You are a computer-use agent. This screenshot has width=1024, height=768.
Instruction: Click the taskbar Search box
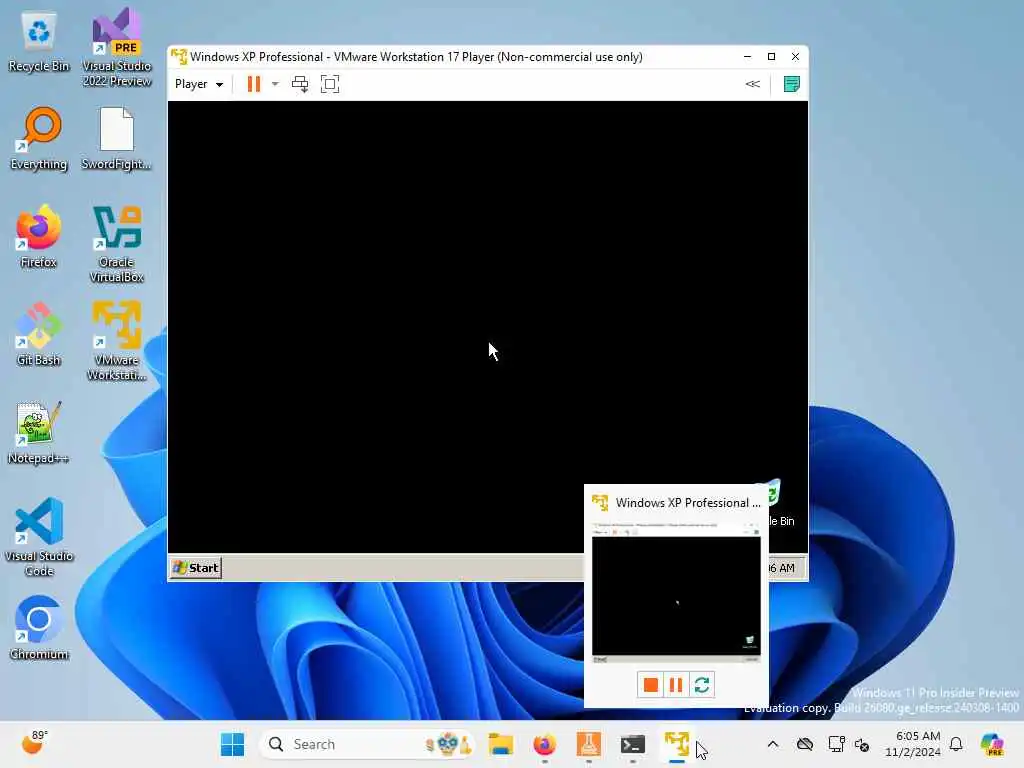[368, 744]
